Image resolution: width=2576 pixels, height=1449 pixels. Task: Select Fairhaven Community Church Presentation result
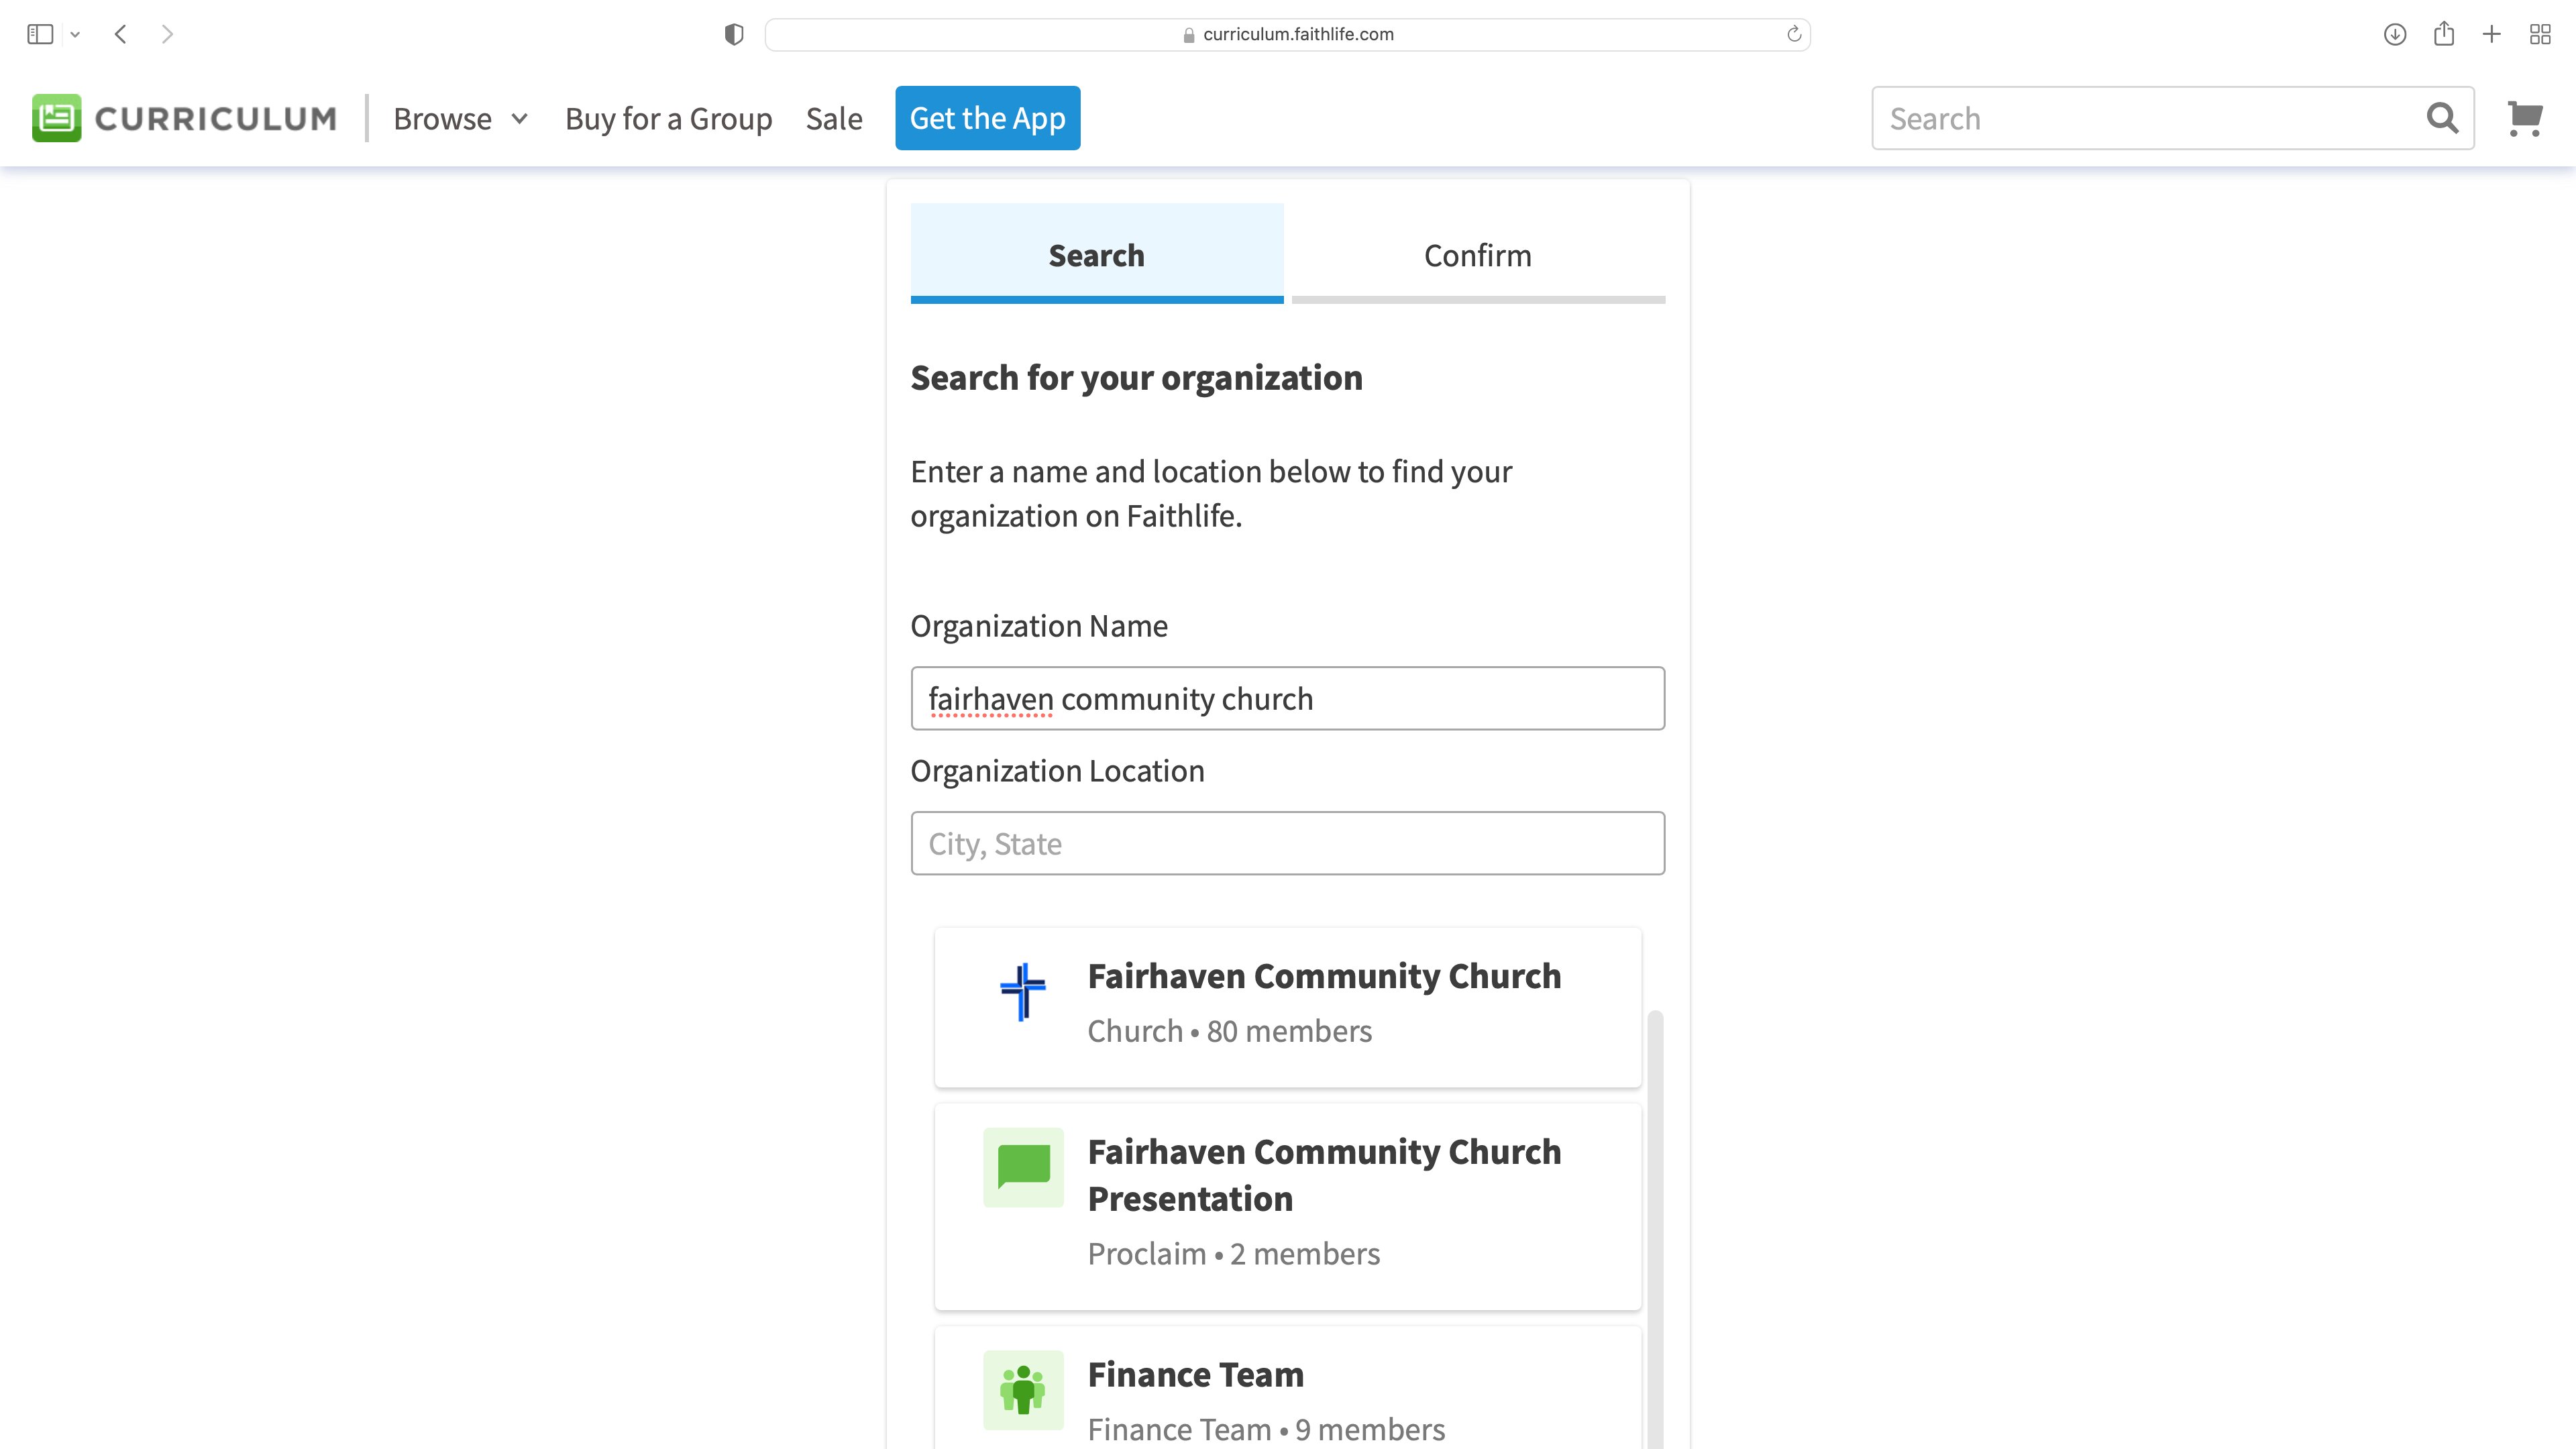click(x=1287, y=1207)
